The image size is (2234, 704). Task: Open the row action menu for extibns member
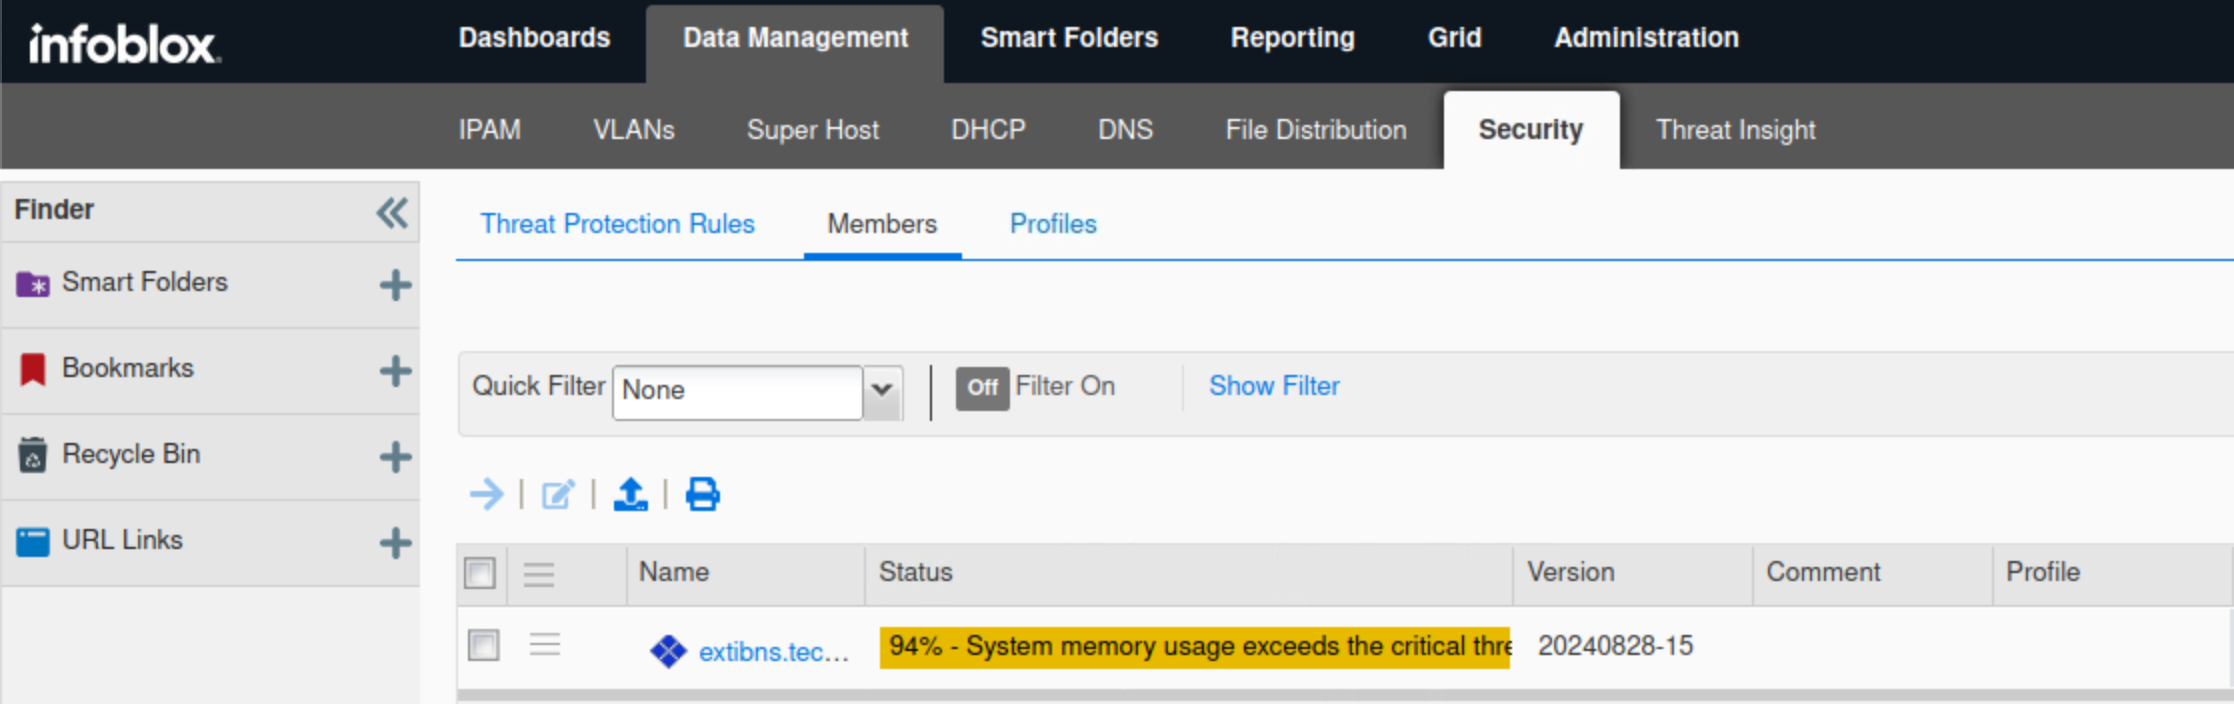click(x=544, y=645)
